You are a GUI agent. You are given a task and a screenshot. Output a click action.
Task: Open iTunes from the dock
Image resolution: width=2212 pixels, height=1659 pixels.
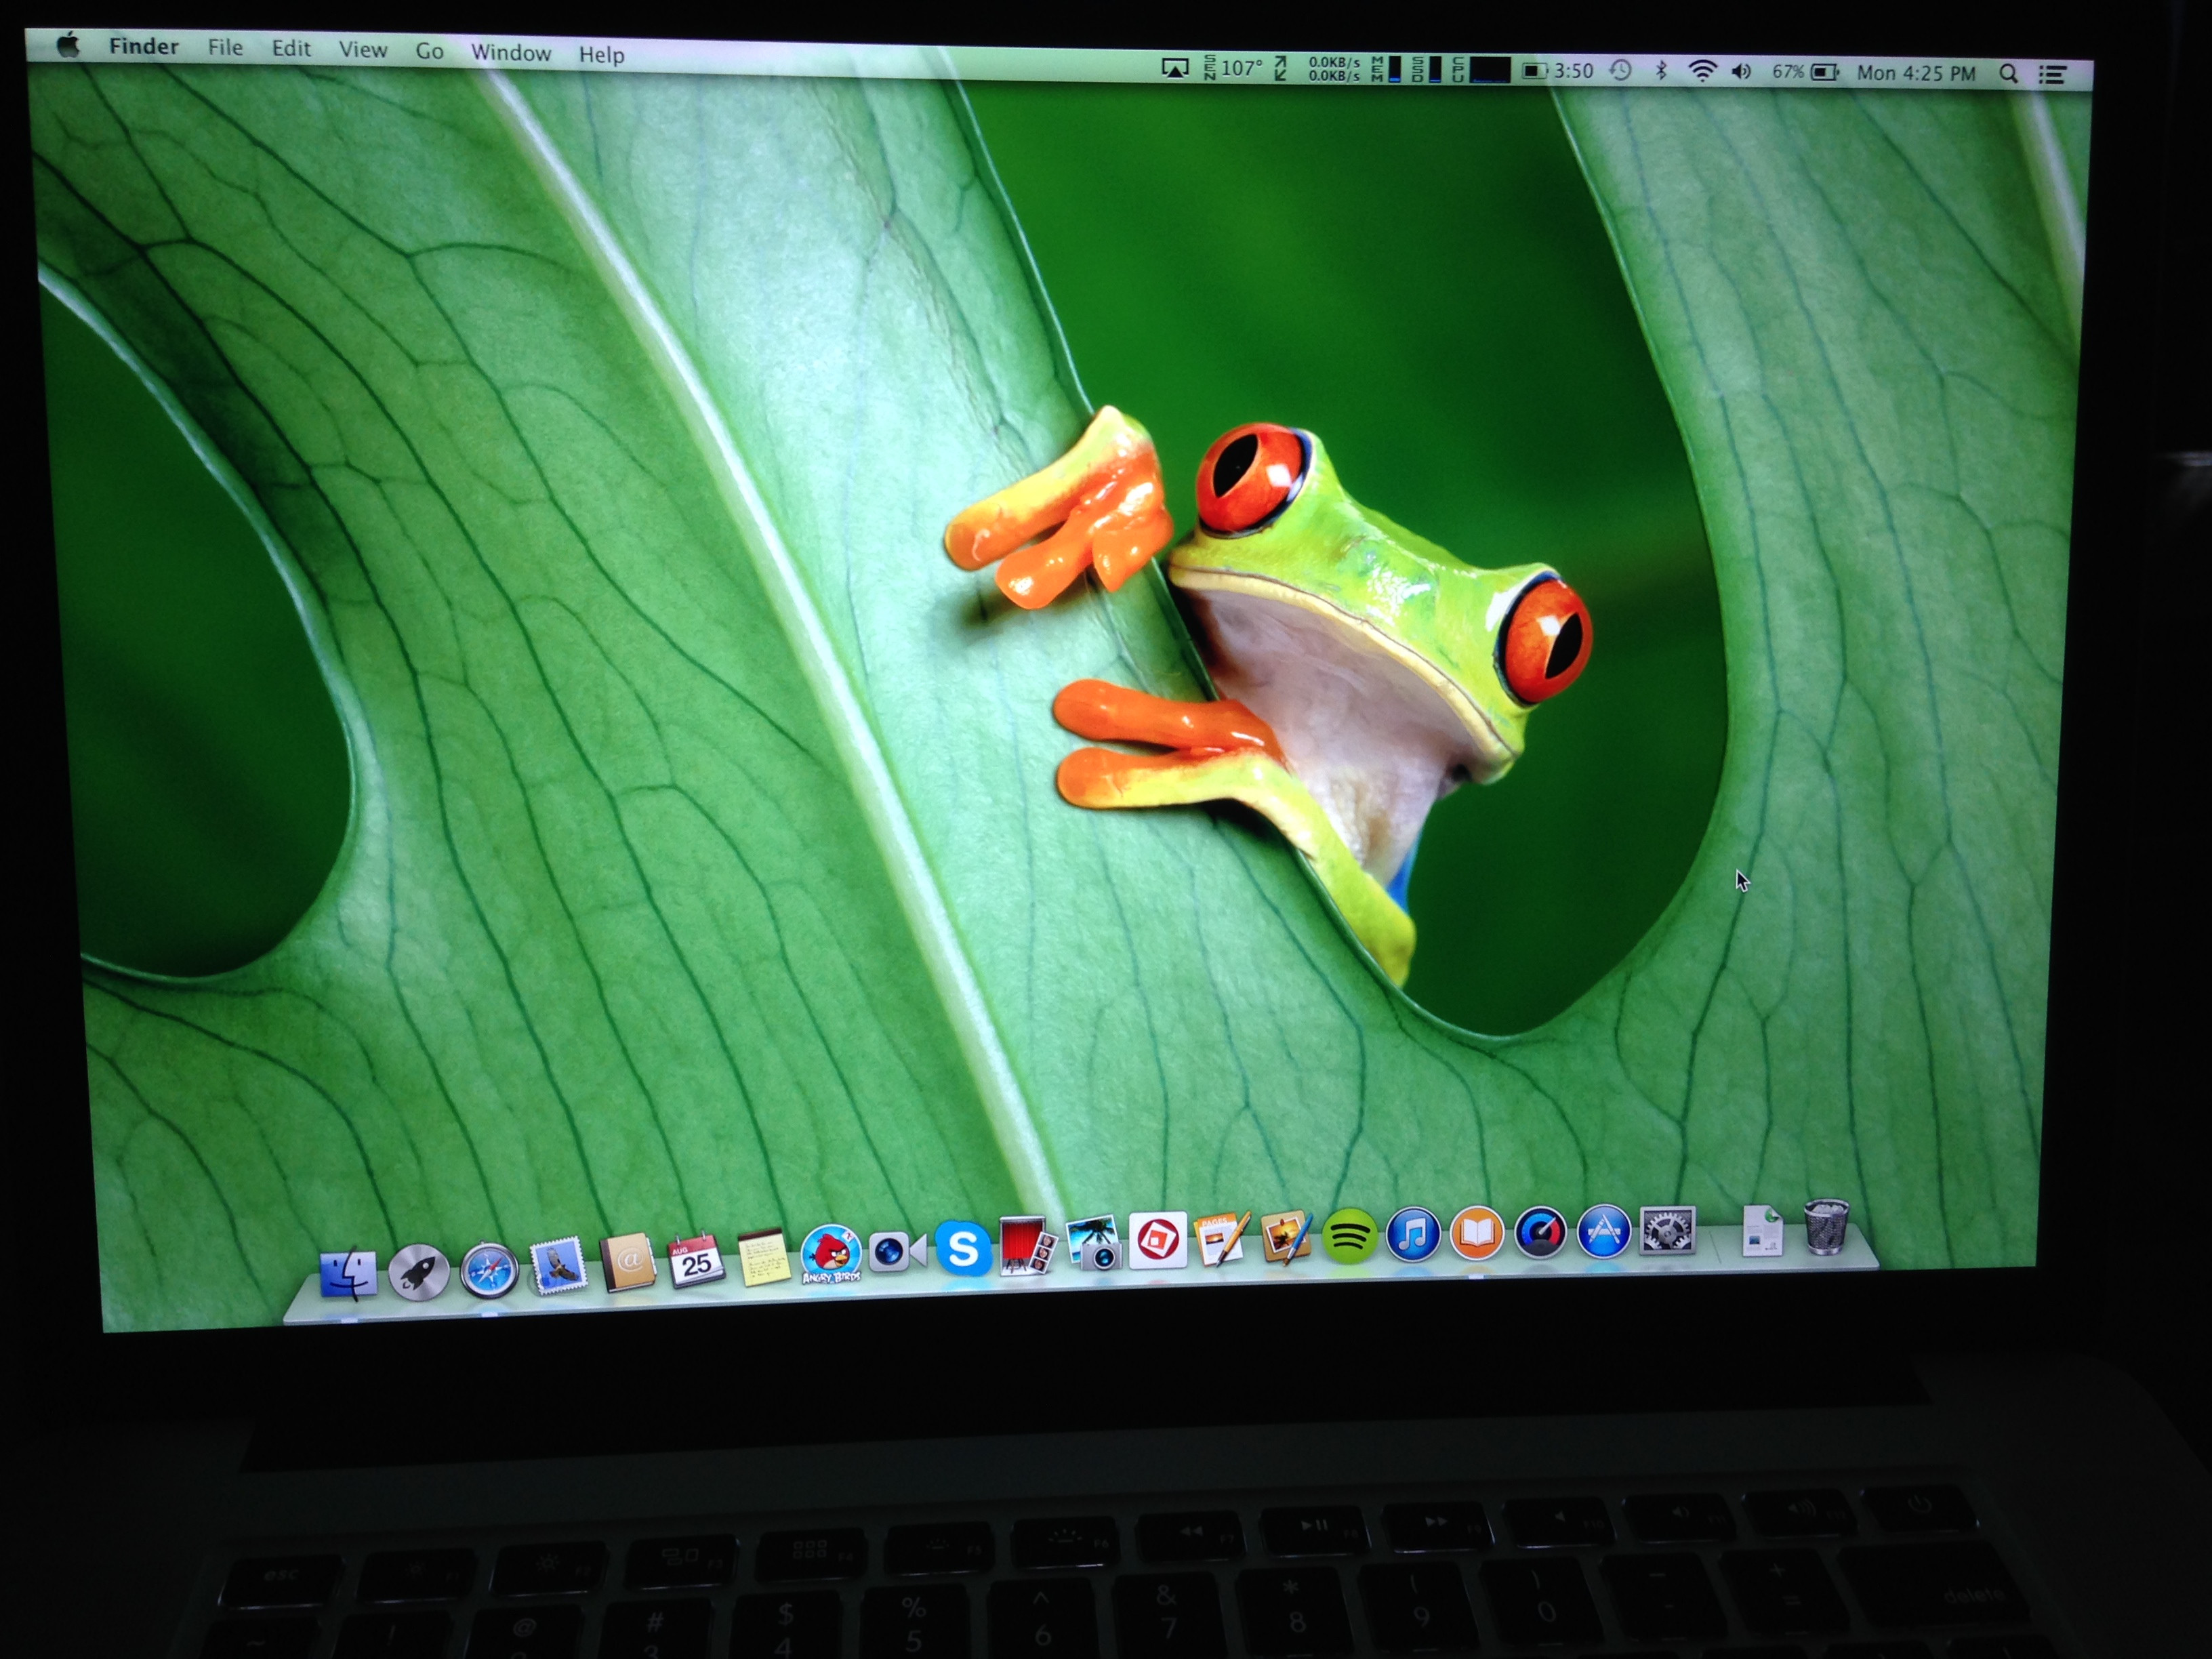1413,1235
